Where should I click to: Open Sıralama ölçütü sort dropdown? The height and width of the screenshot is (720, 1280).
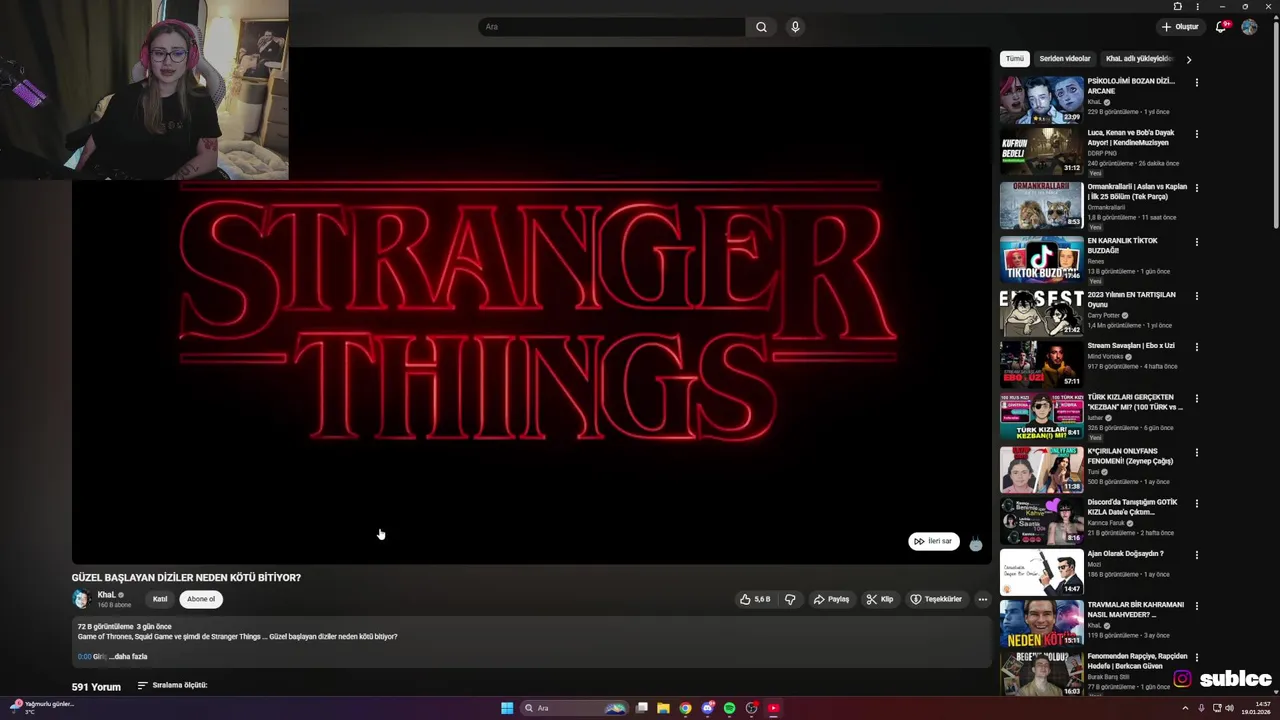tap(172, 685)
